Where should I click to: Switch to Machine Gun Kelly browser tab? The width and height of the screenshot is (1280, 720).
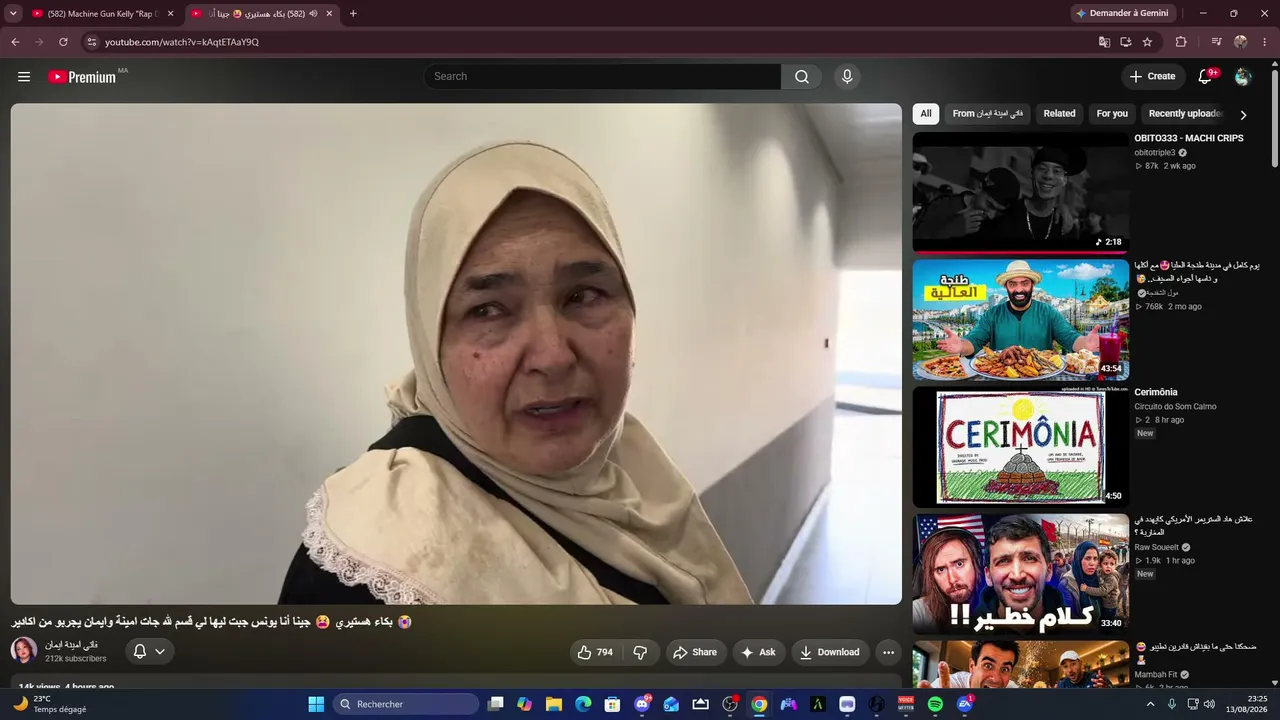(x=102, y=14)
